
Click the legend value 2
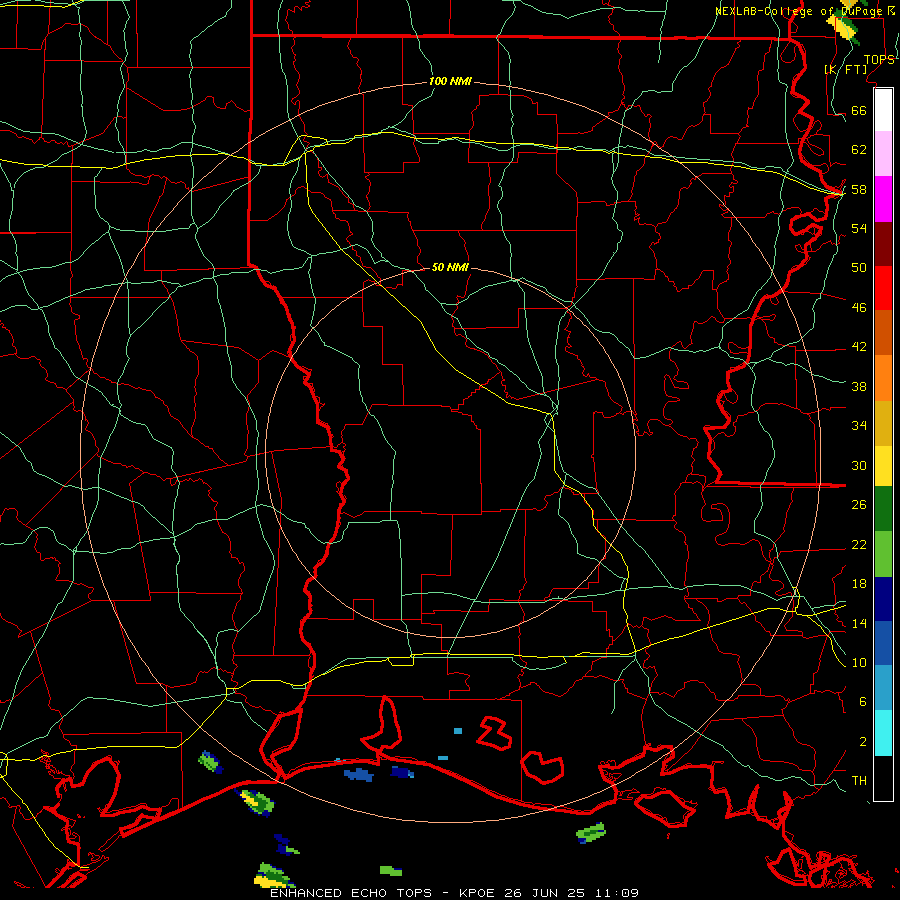tap(863, 742)
